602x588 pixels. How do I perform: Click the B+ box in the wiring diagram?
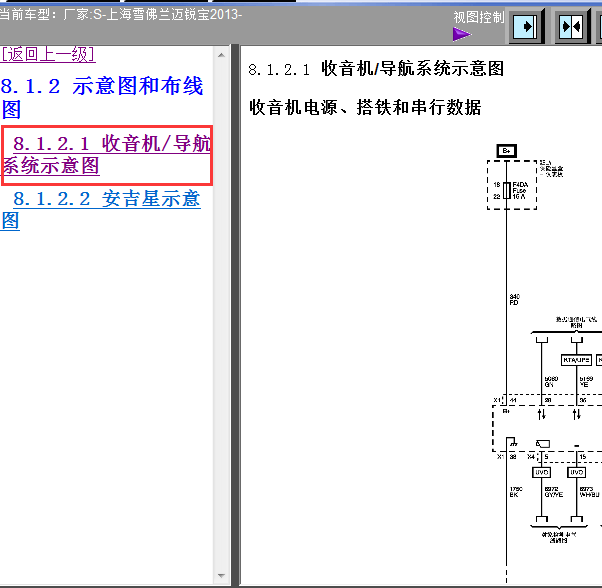tap(506, 151)
